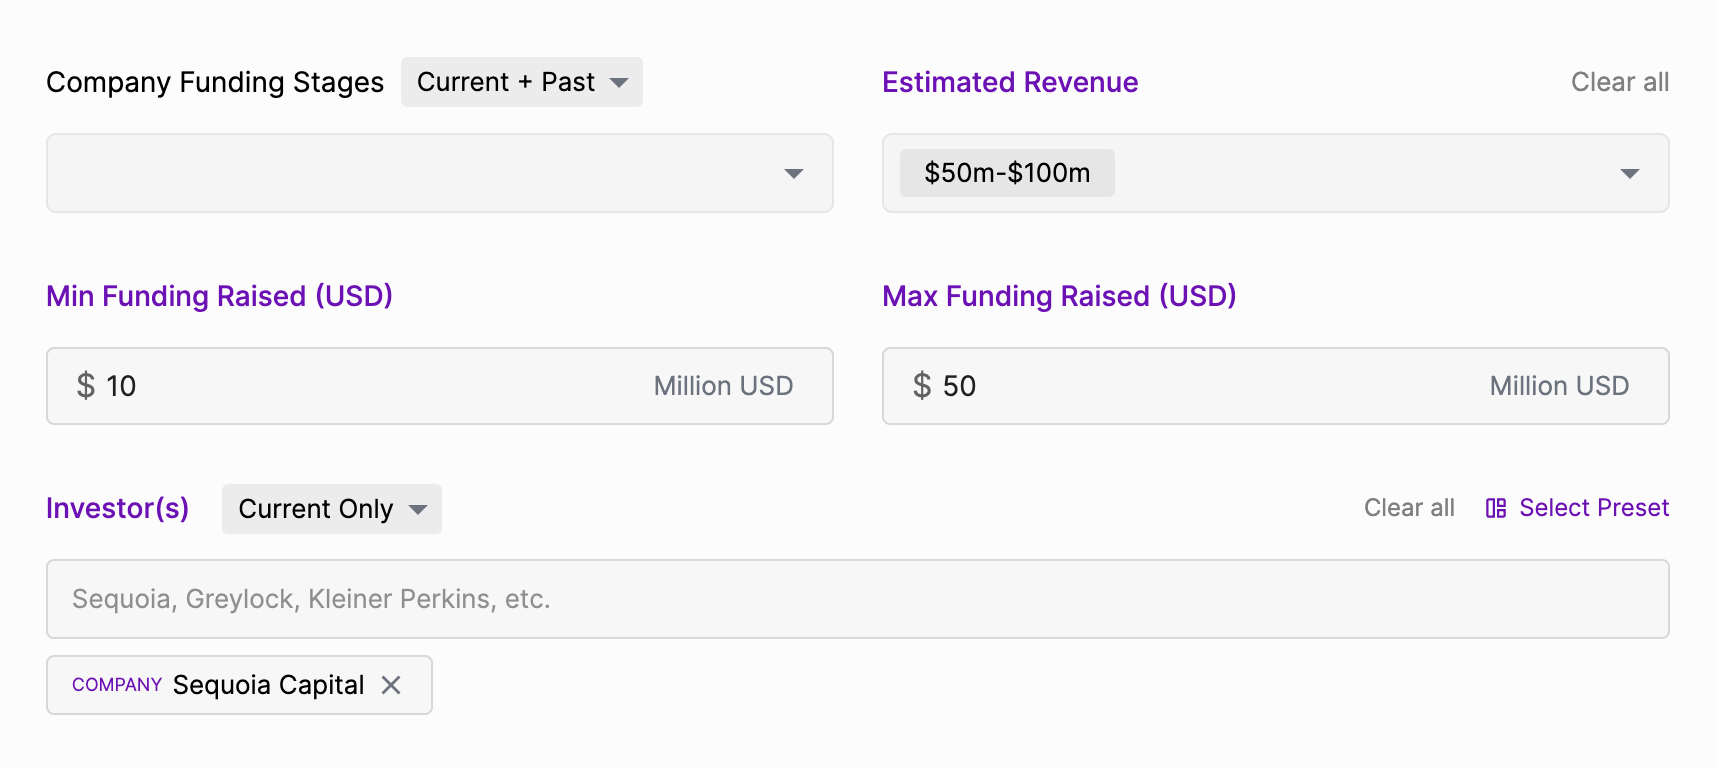Image resolution: width=1716 pixels, height=768 pixels.
Task: Open the Current Only investor dropdown
Action: point(332,509)
